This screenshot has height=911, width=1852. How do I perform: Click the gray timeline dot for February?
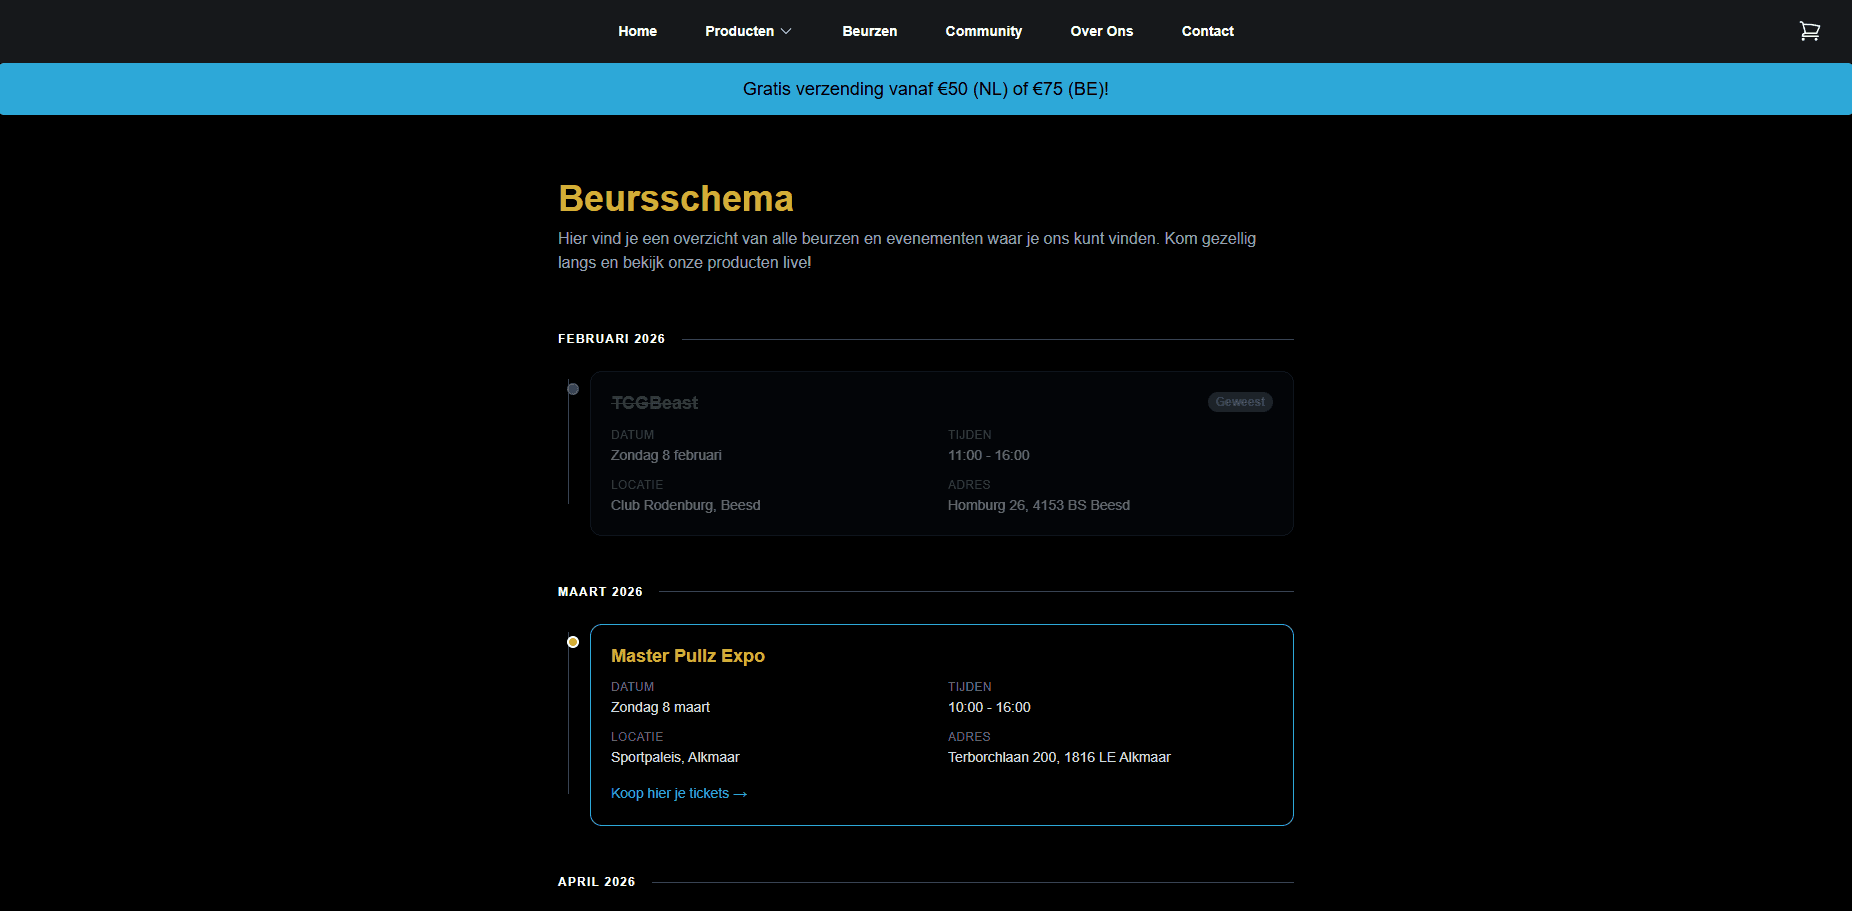pyautogui.click(x=573, y=389)
